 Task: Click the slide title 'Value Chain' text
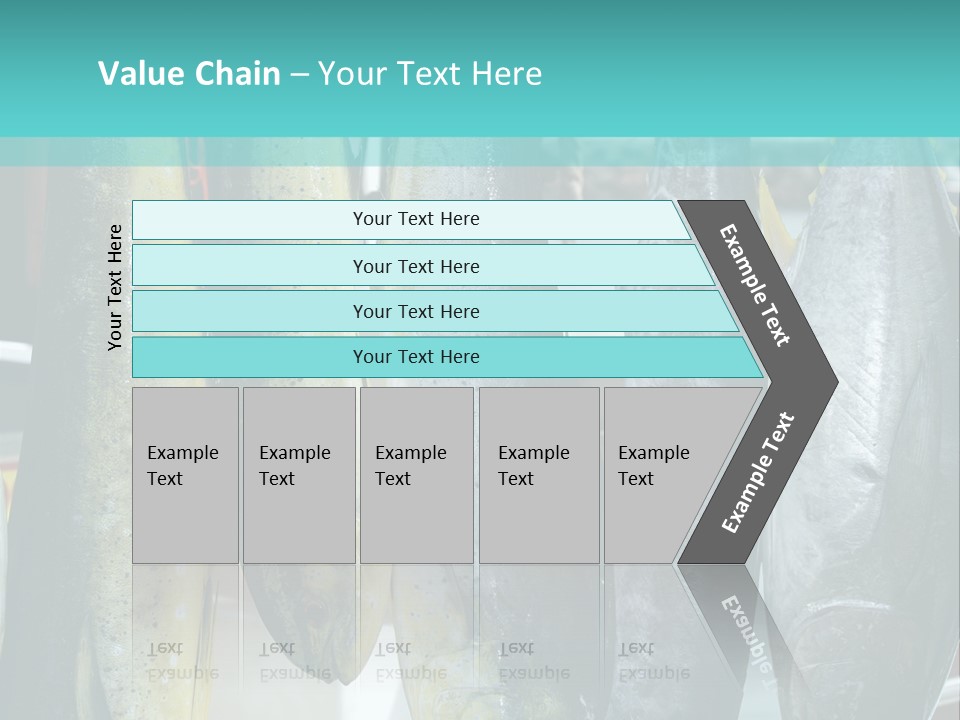tap(189, 74)
